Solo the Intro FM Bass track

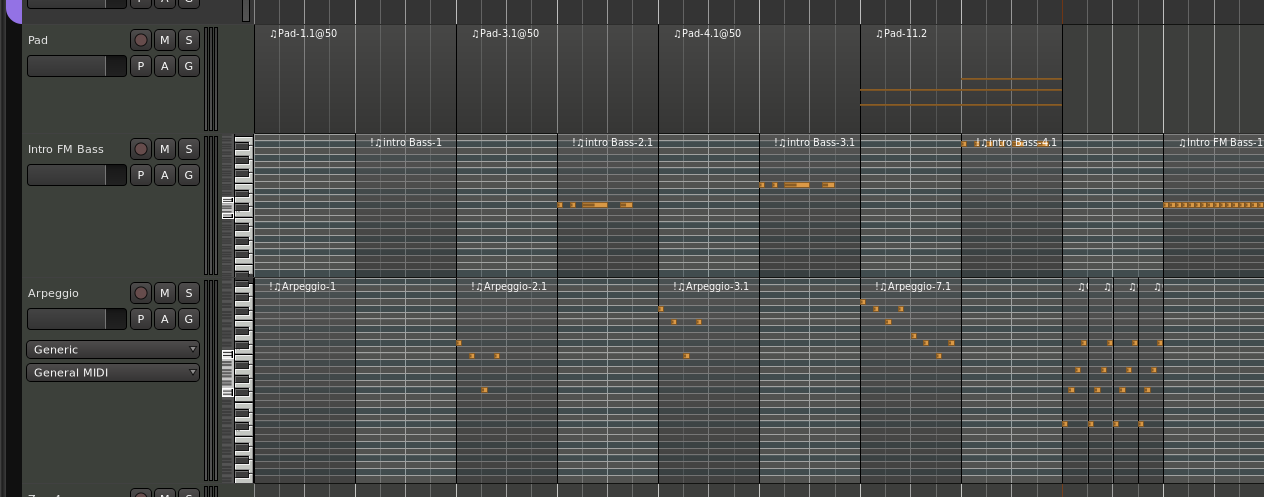point(188,149)
